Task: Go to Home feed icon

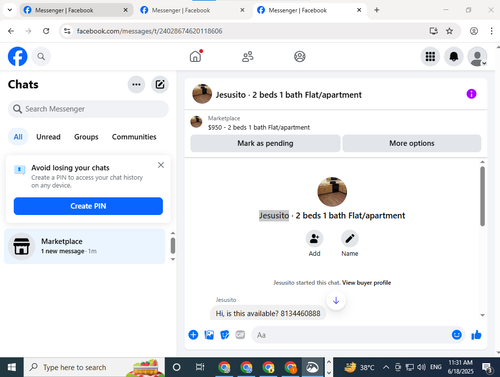Action: tap(196, 56)
